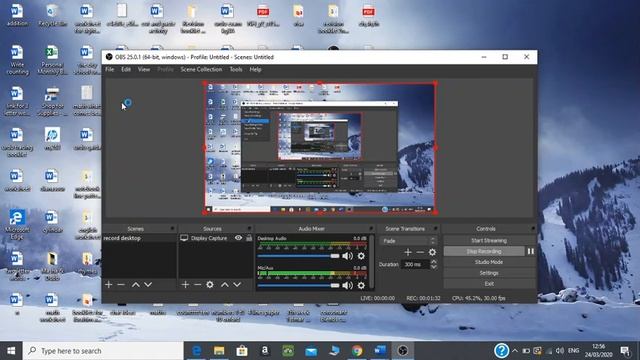The image size is (640, 360).
Task: Open the Mic/Aux settings gear
Action: (x=361, y=285)
